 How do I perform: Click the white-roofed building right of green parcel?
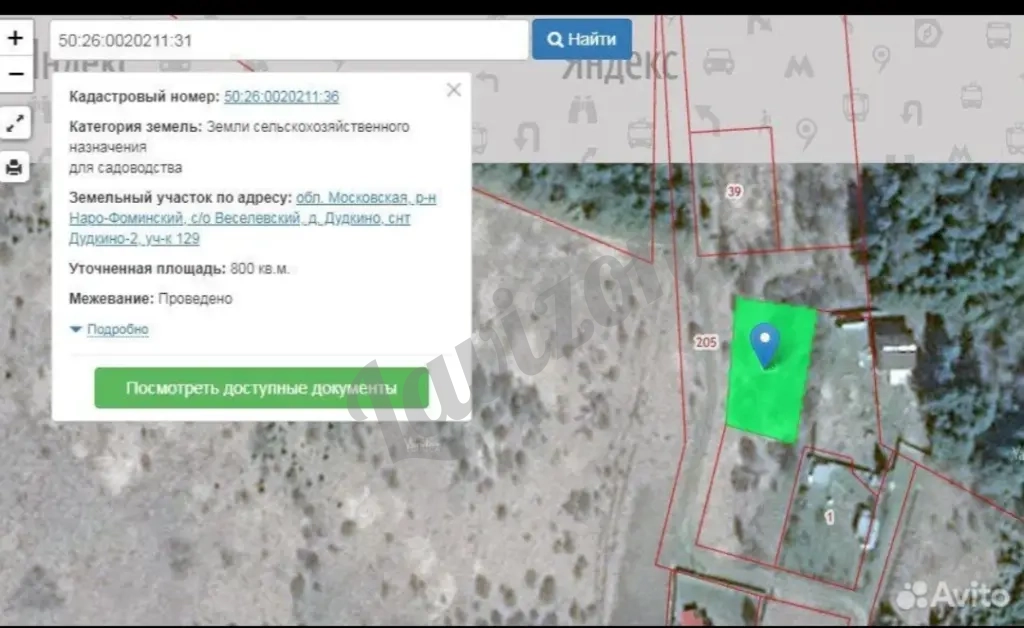coord(895,350)
